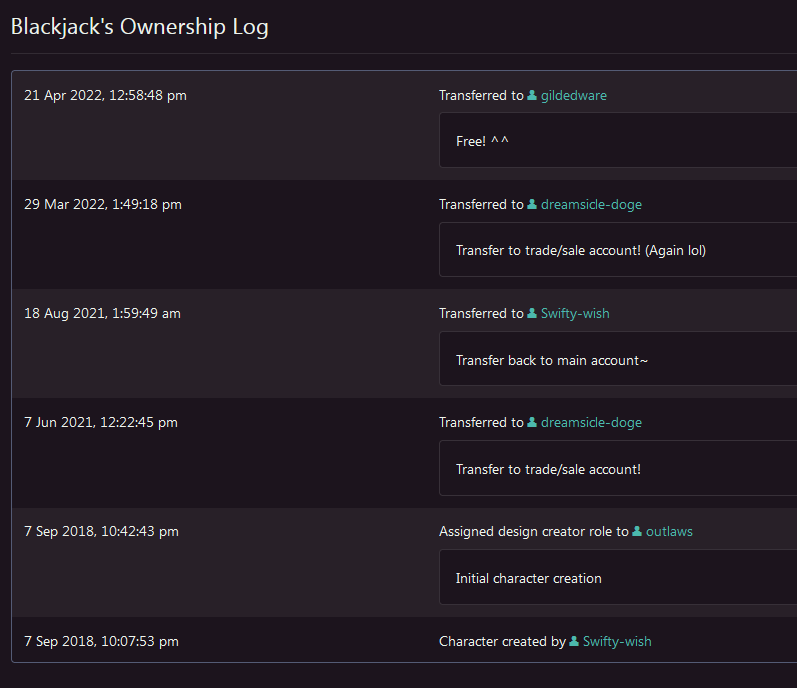
Task: Select the "(Again lol)" transfer note
Action: pyautogui.click(x=617, y=250)
